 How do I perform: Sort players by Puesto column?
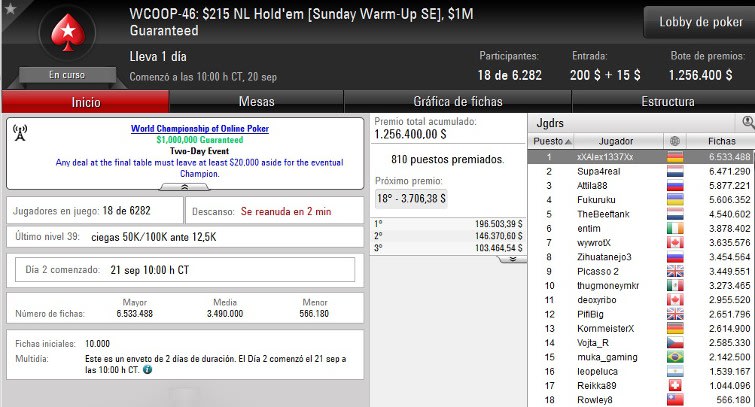(552, 141)
